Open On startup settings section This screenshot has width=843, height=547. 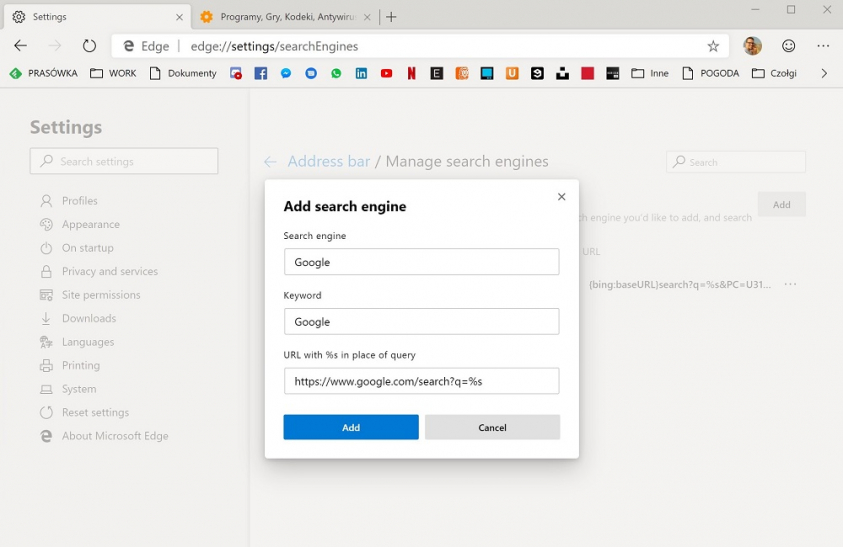(76, 248)
